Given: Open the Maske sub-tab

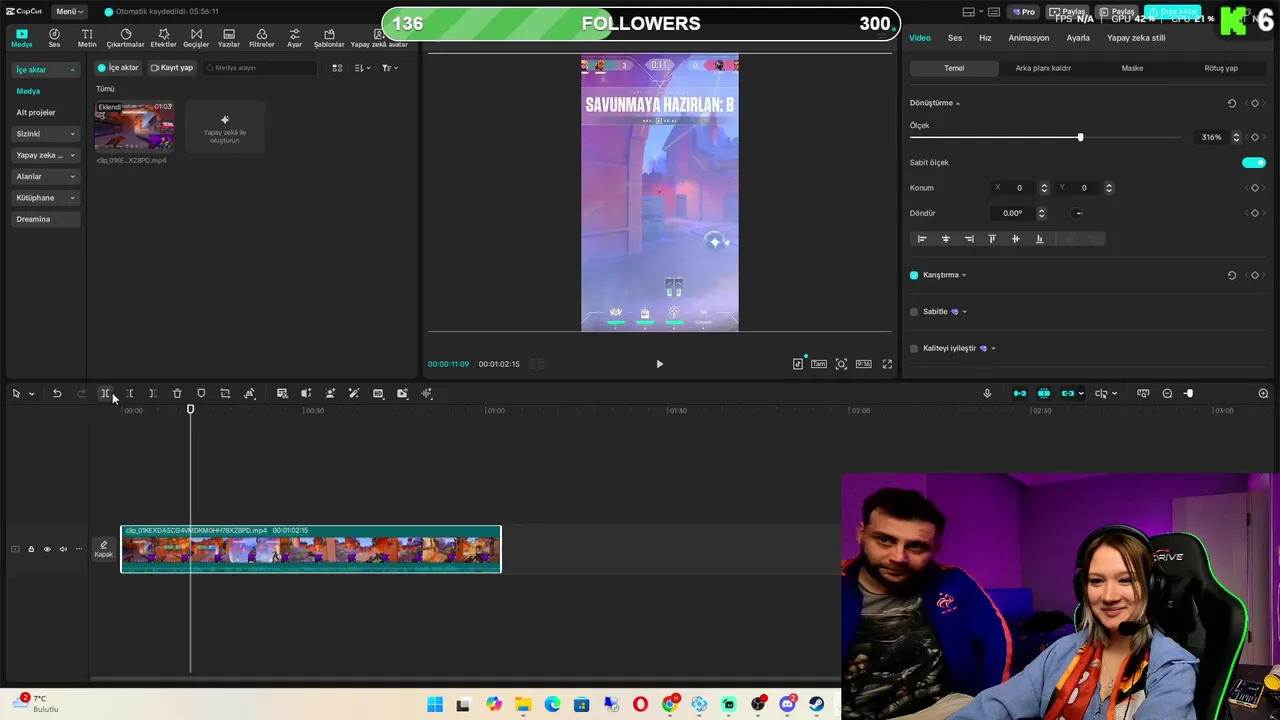Looking at the screenshot, I should [x=1132, y=68].
